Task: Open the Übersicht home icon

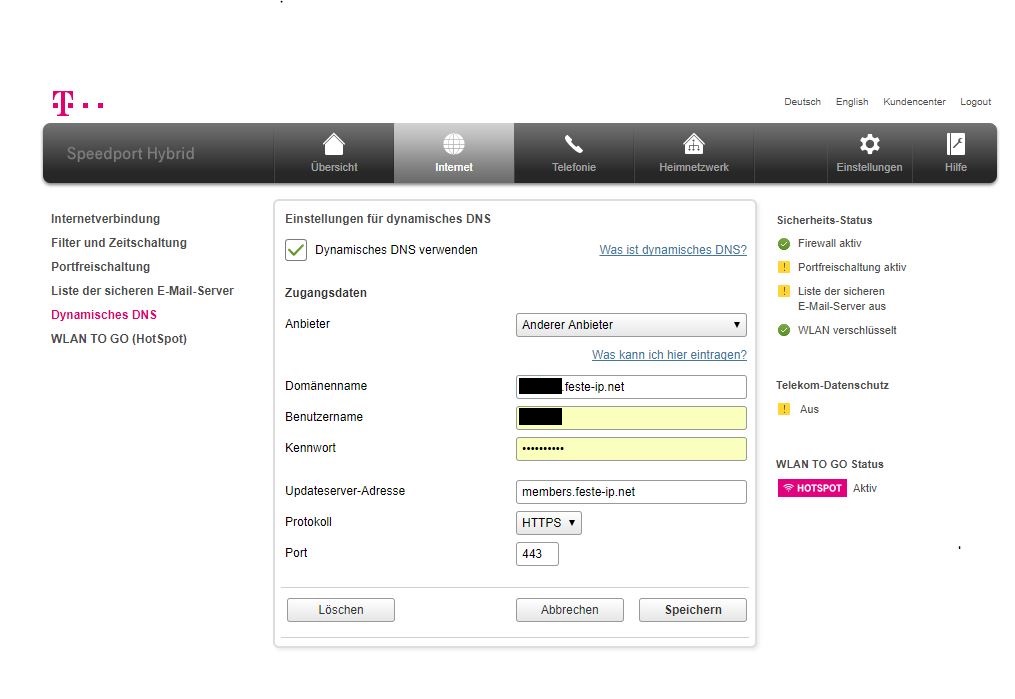Action: pos(334,145)
